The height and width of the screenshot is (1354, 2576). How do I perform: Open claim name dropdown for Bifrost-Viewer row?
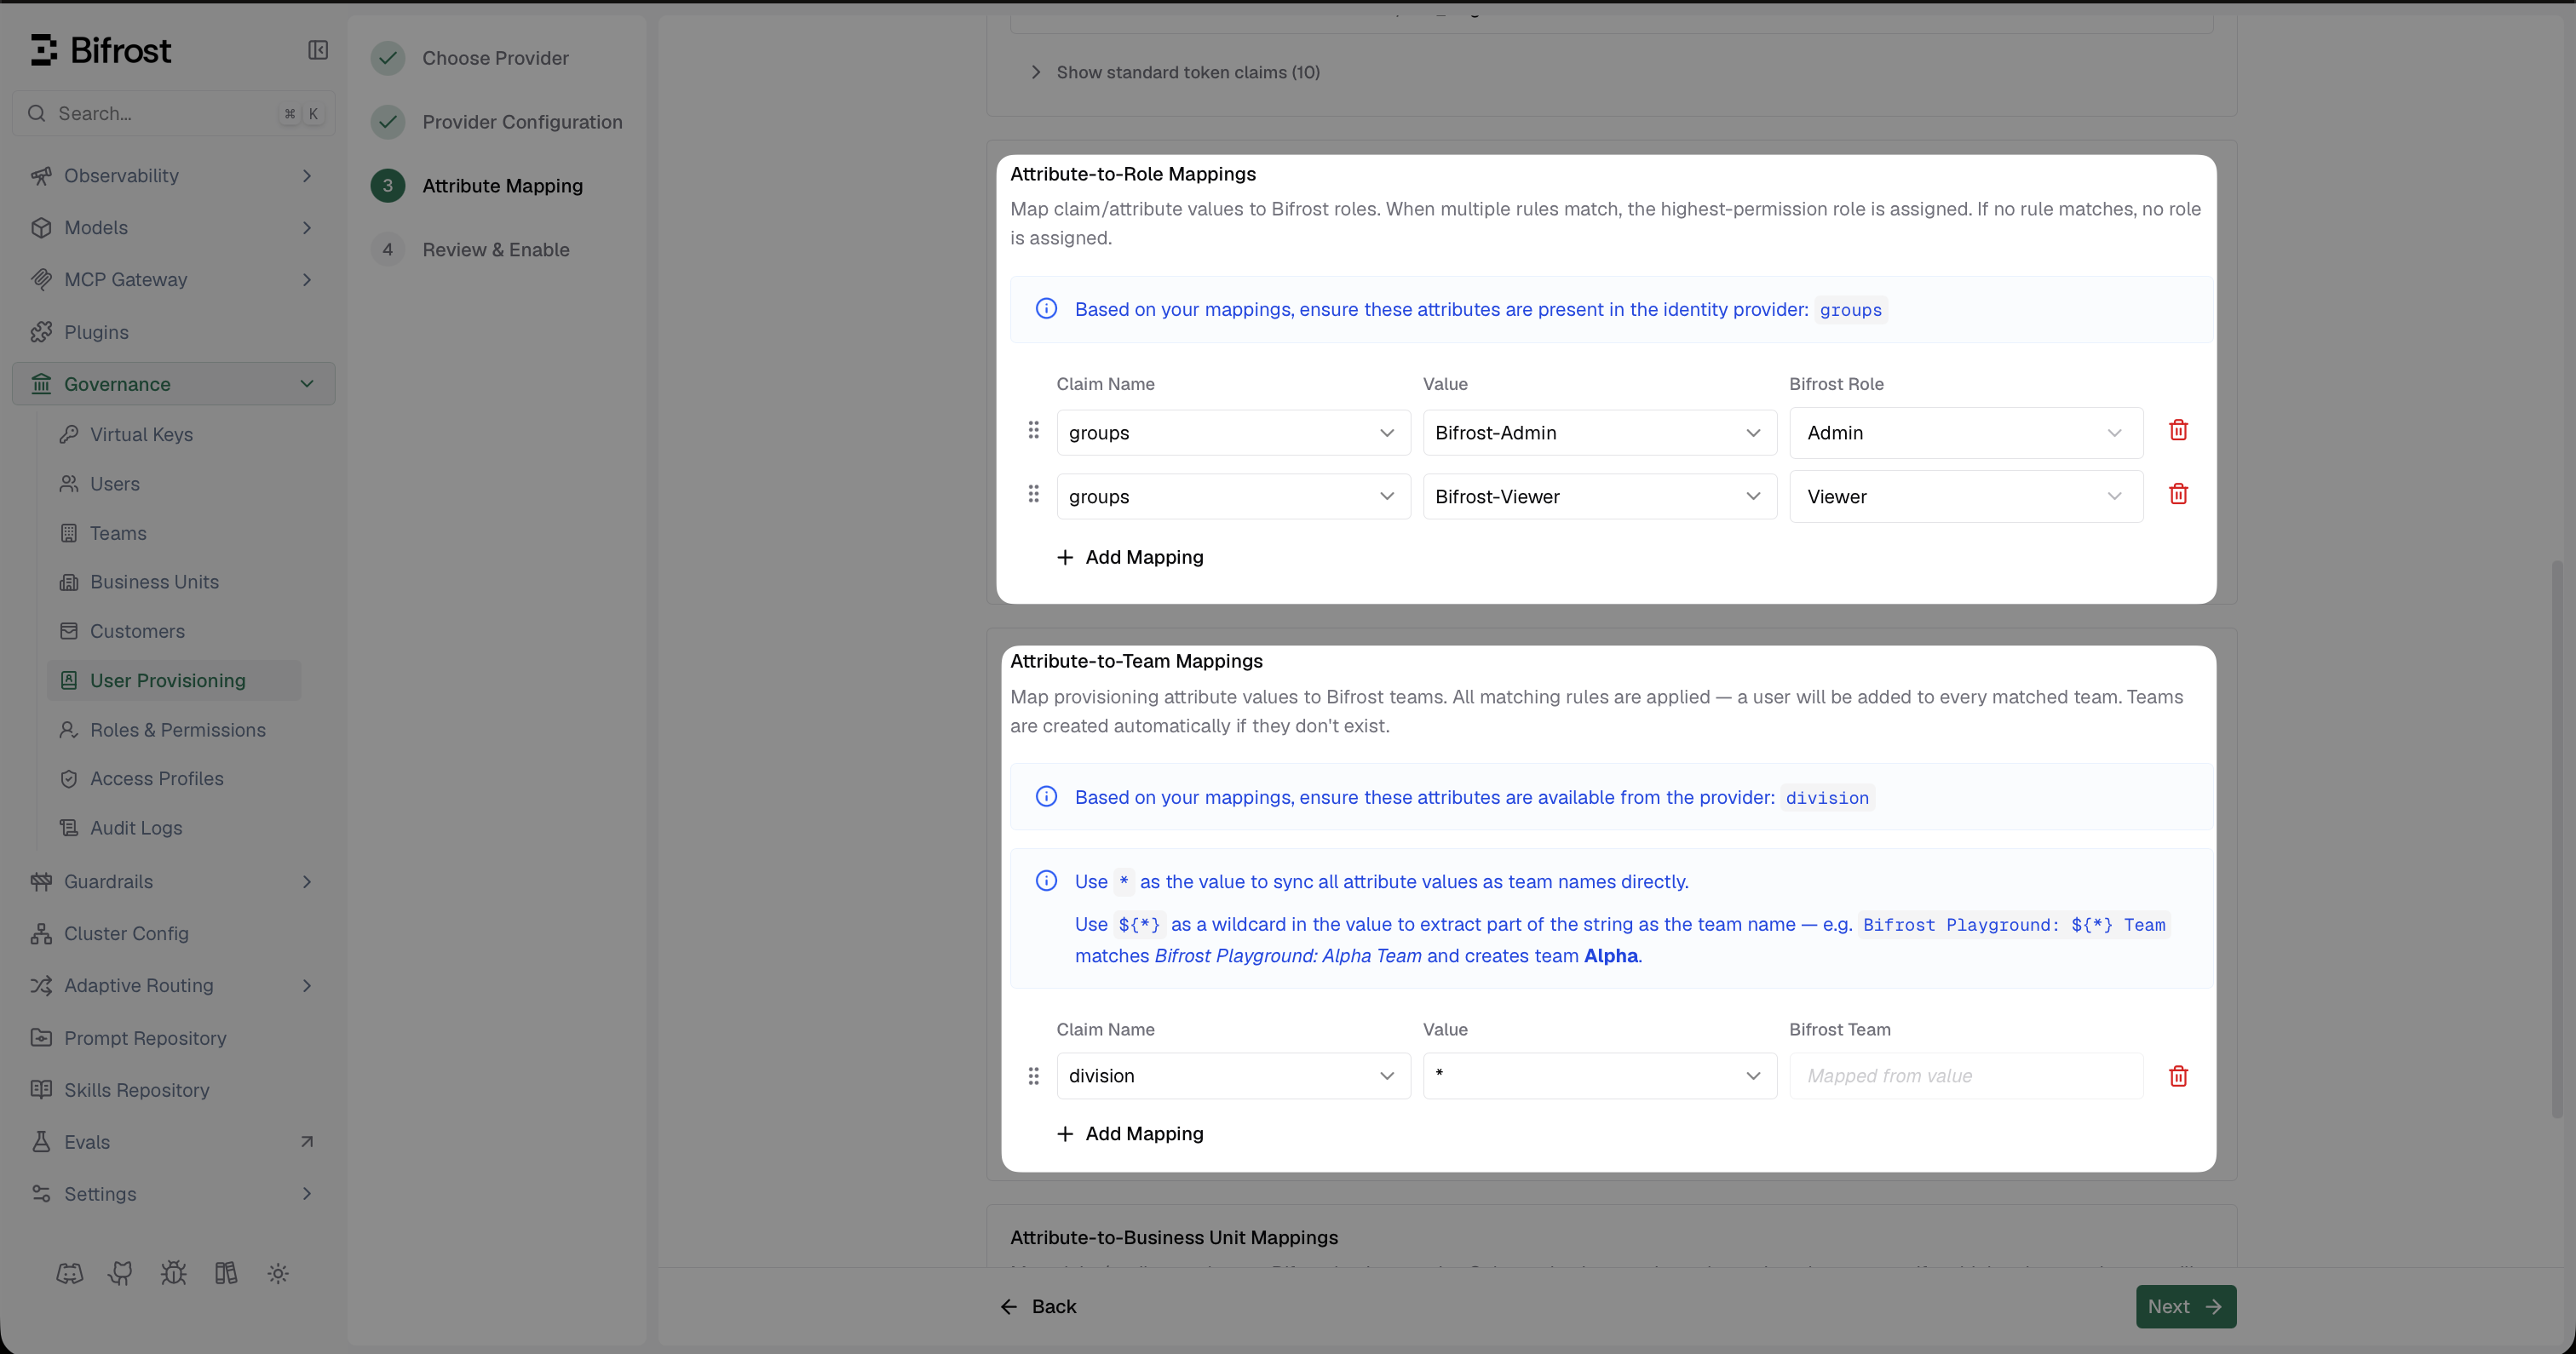(x=1233, y=497)
